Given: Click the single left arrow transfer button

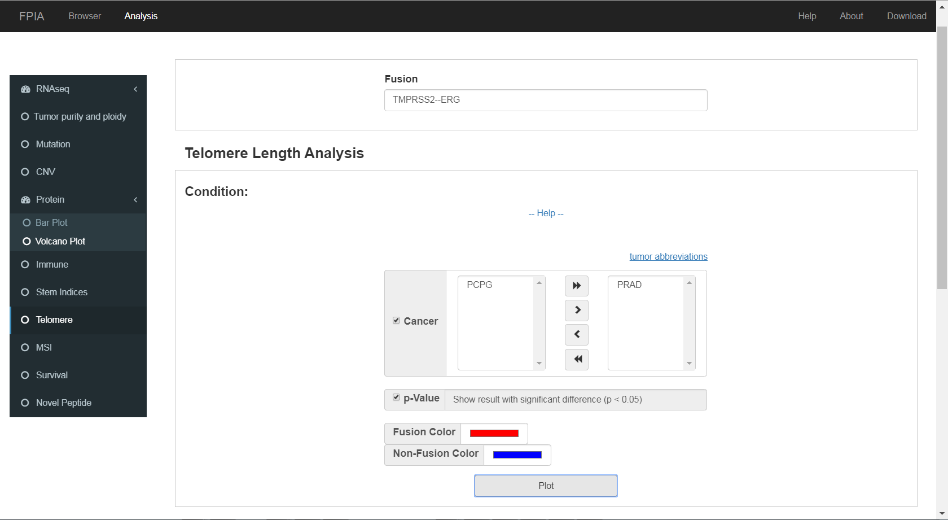Looking at the screenshot, I should click(x=577, y=334).
